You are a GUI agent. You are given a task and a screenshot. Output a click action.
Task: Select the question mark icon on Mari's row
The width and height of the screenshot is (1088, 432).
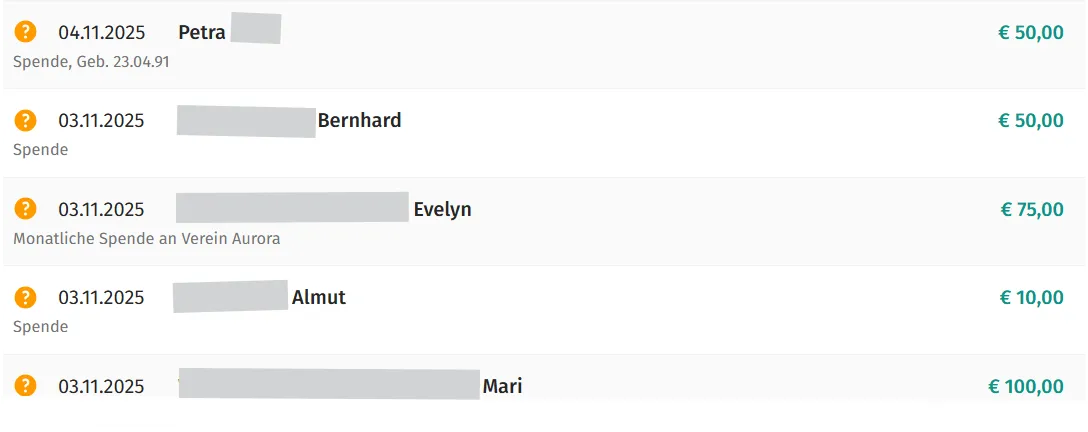(25, 386)
